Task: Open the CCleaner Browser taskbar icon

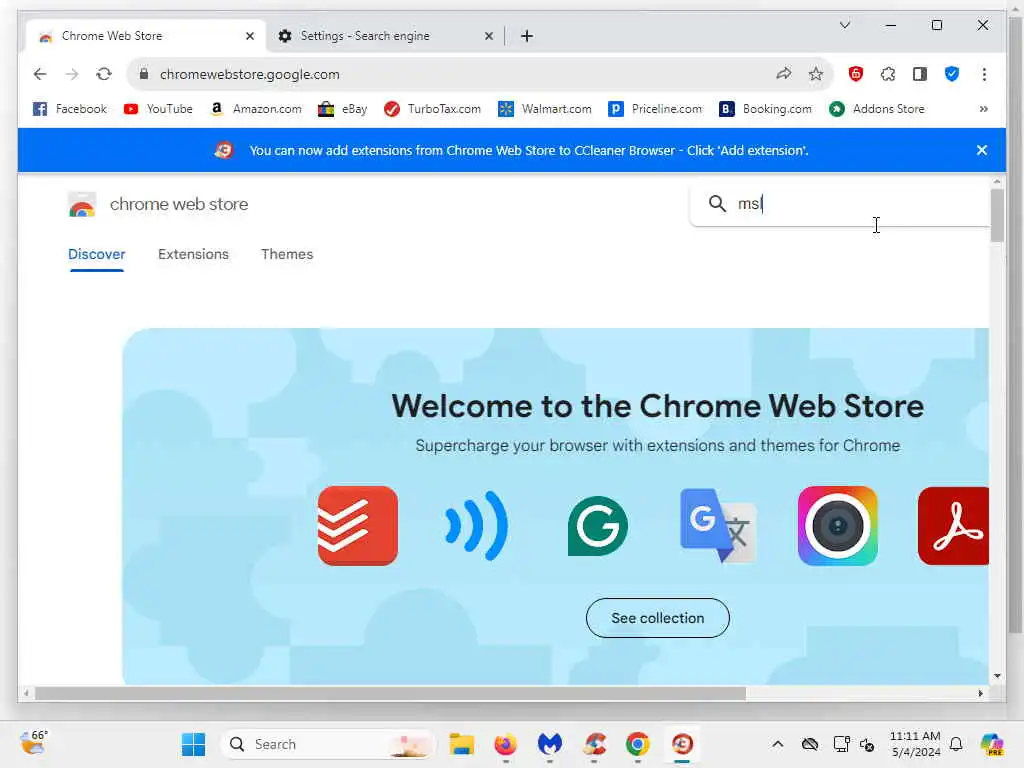Action: click(x=682, y=744)
